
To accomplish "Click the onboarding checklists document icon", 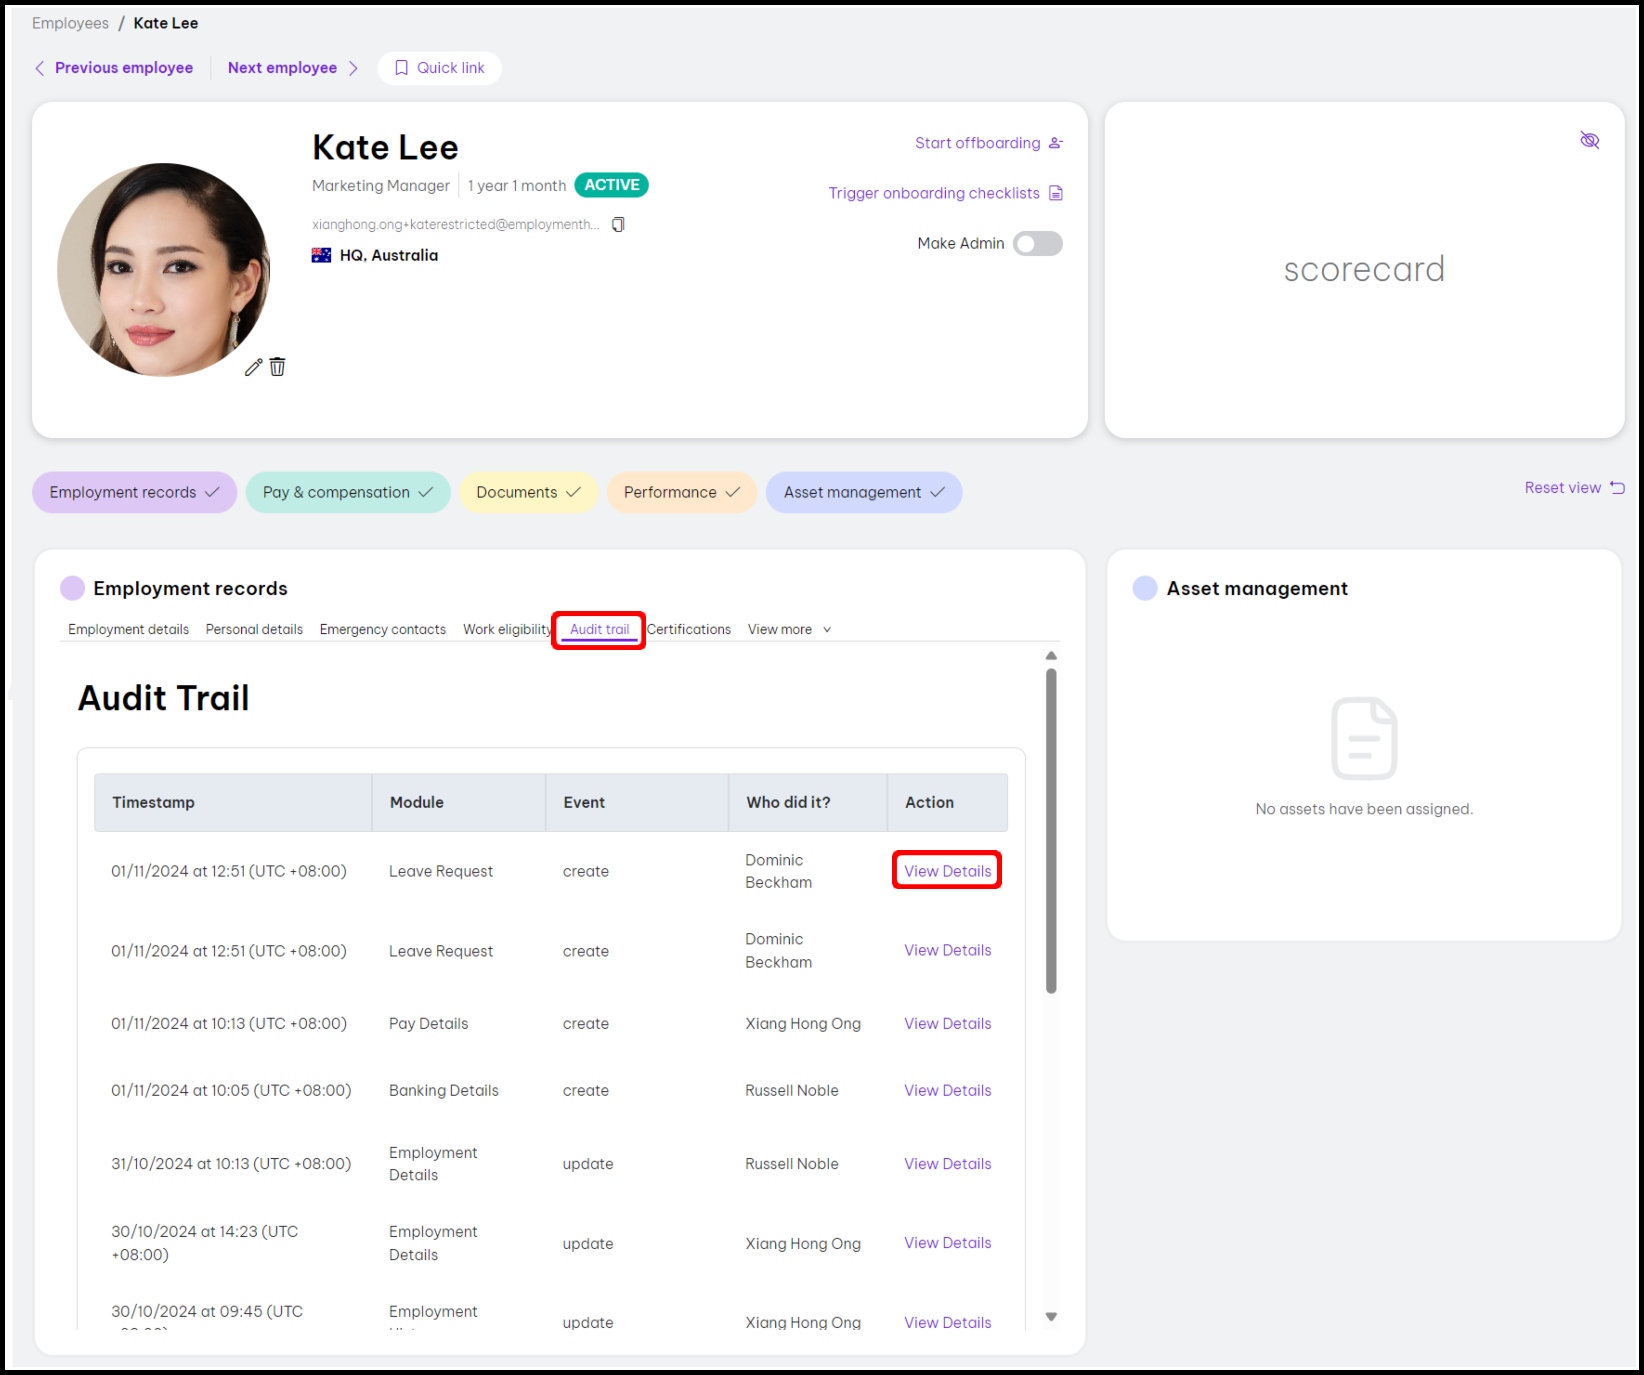I will [x=1056, y=193].
